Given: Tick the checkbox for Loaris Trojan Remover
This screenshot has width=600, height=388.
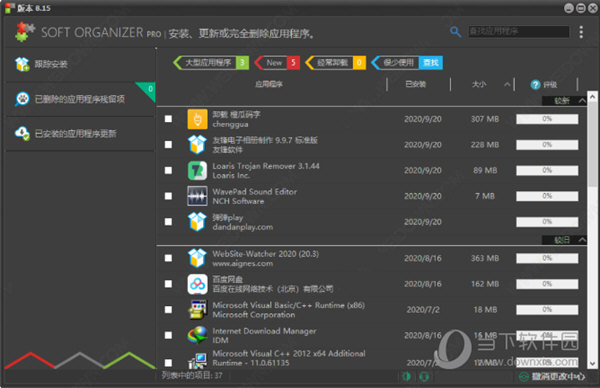Looking at the screenshot, I should (x=168, y=170).
